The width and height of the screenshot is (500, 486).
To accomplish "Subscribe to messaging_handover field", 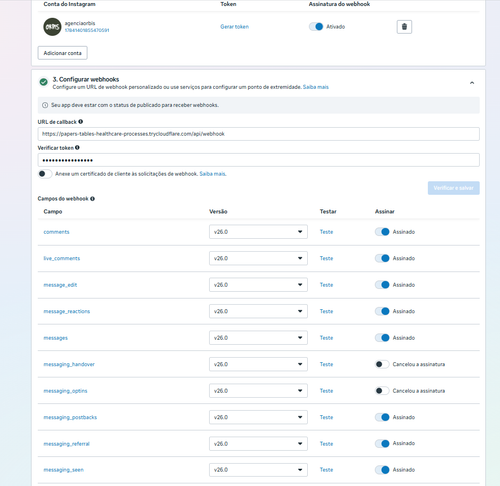I will [x=382, y=364].
